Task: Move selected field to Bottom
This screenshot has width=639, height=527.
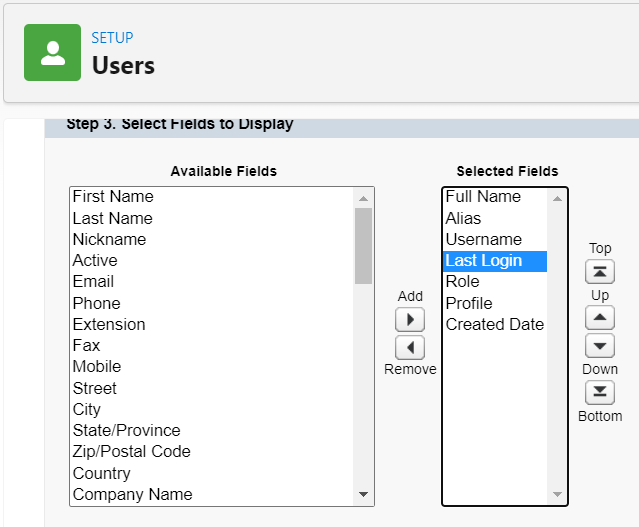Action: tap(600, 392)
